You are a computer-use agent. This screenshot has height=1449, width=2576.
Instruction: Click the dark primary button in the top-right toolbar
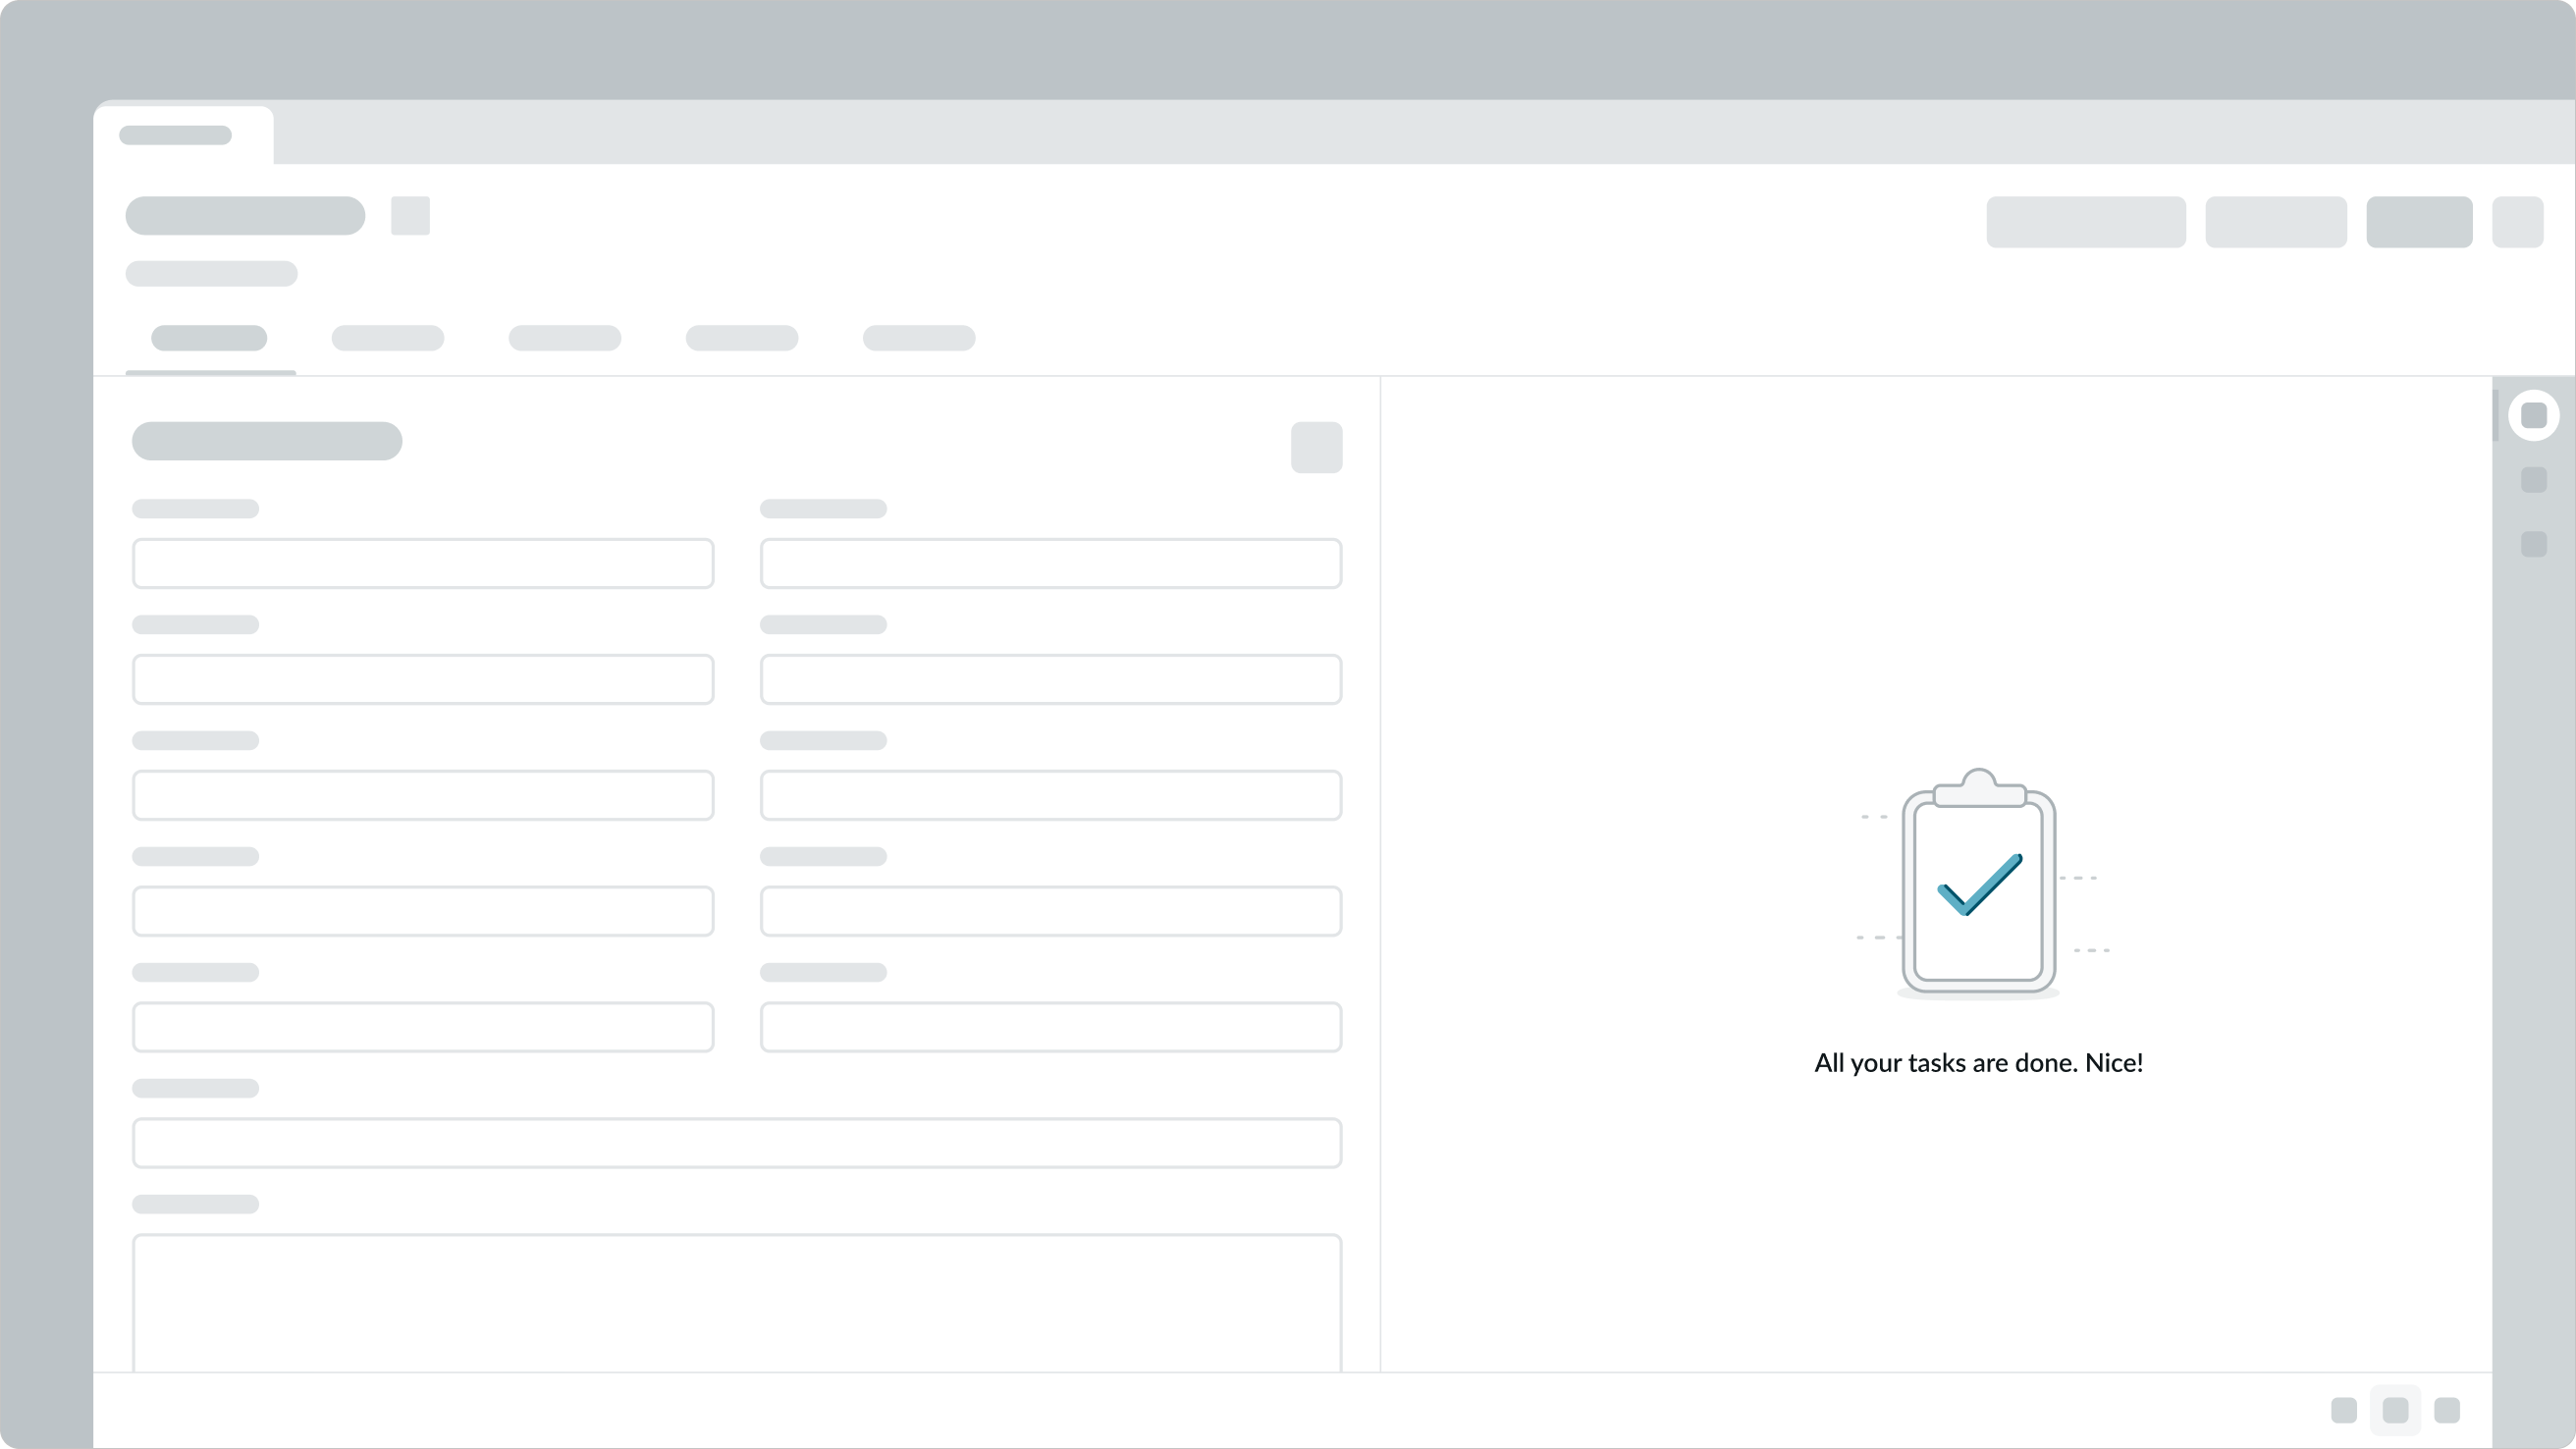click(2419, 222)
